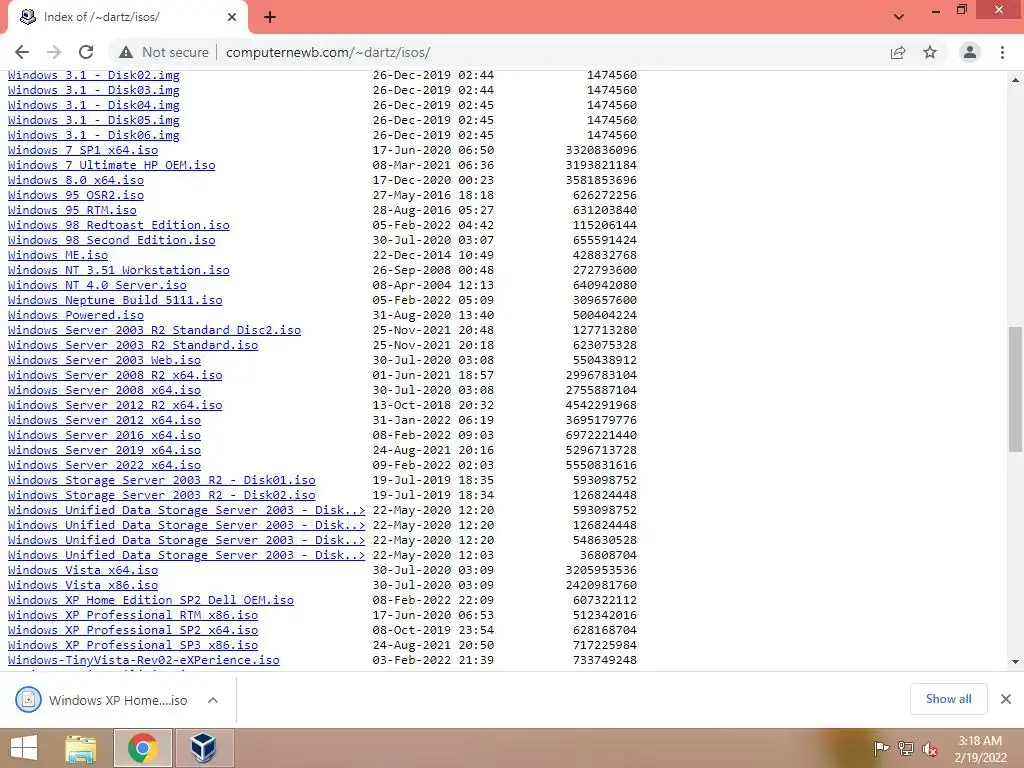The height and width of the screenshot is (768, 1024).
Task: Open Windows NT 3.51 Workstation.iso
Action: pos(119,270)
